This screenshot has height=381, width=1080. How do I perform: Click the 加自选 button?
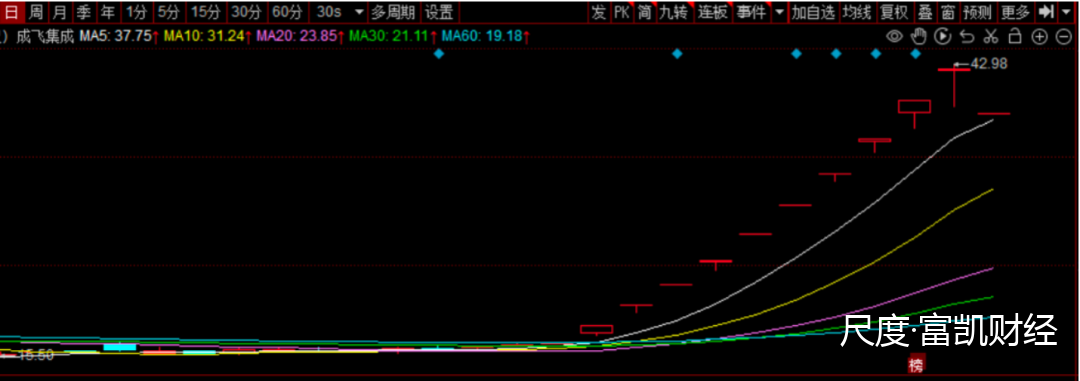pyautogui.click(x=813, y=12)
